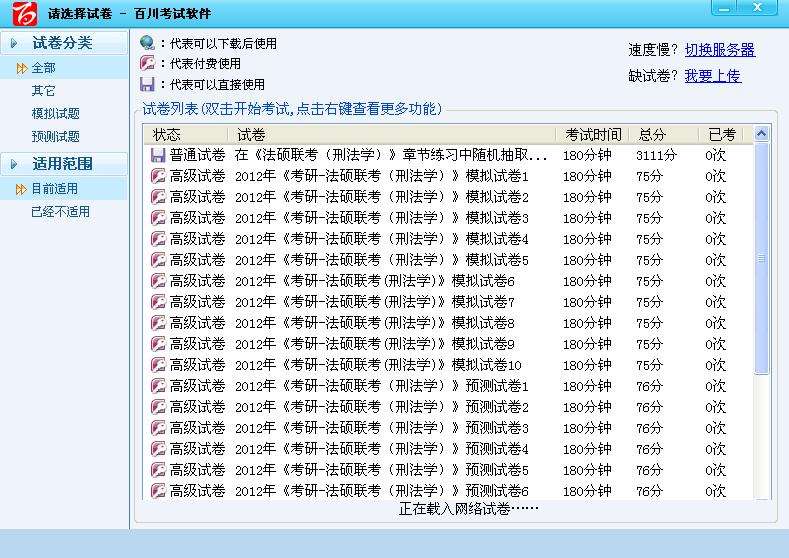789x558 pixels.
Task: Click 75分 cell in 模拟试卷3 row
Action: (649, 218)
